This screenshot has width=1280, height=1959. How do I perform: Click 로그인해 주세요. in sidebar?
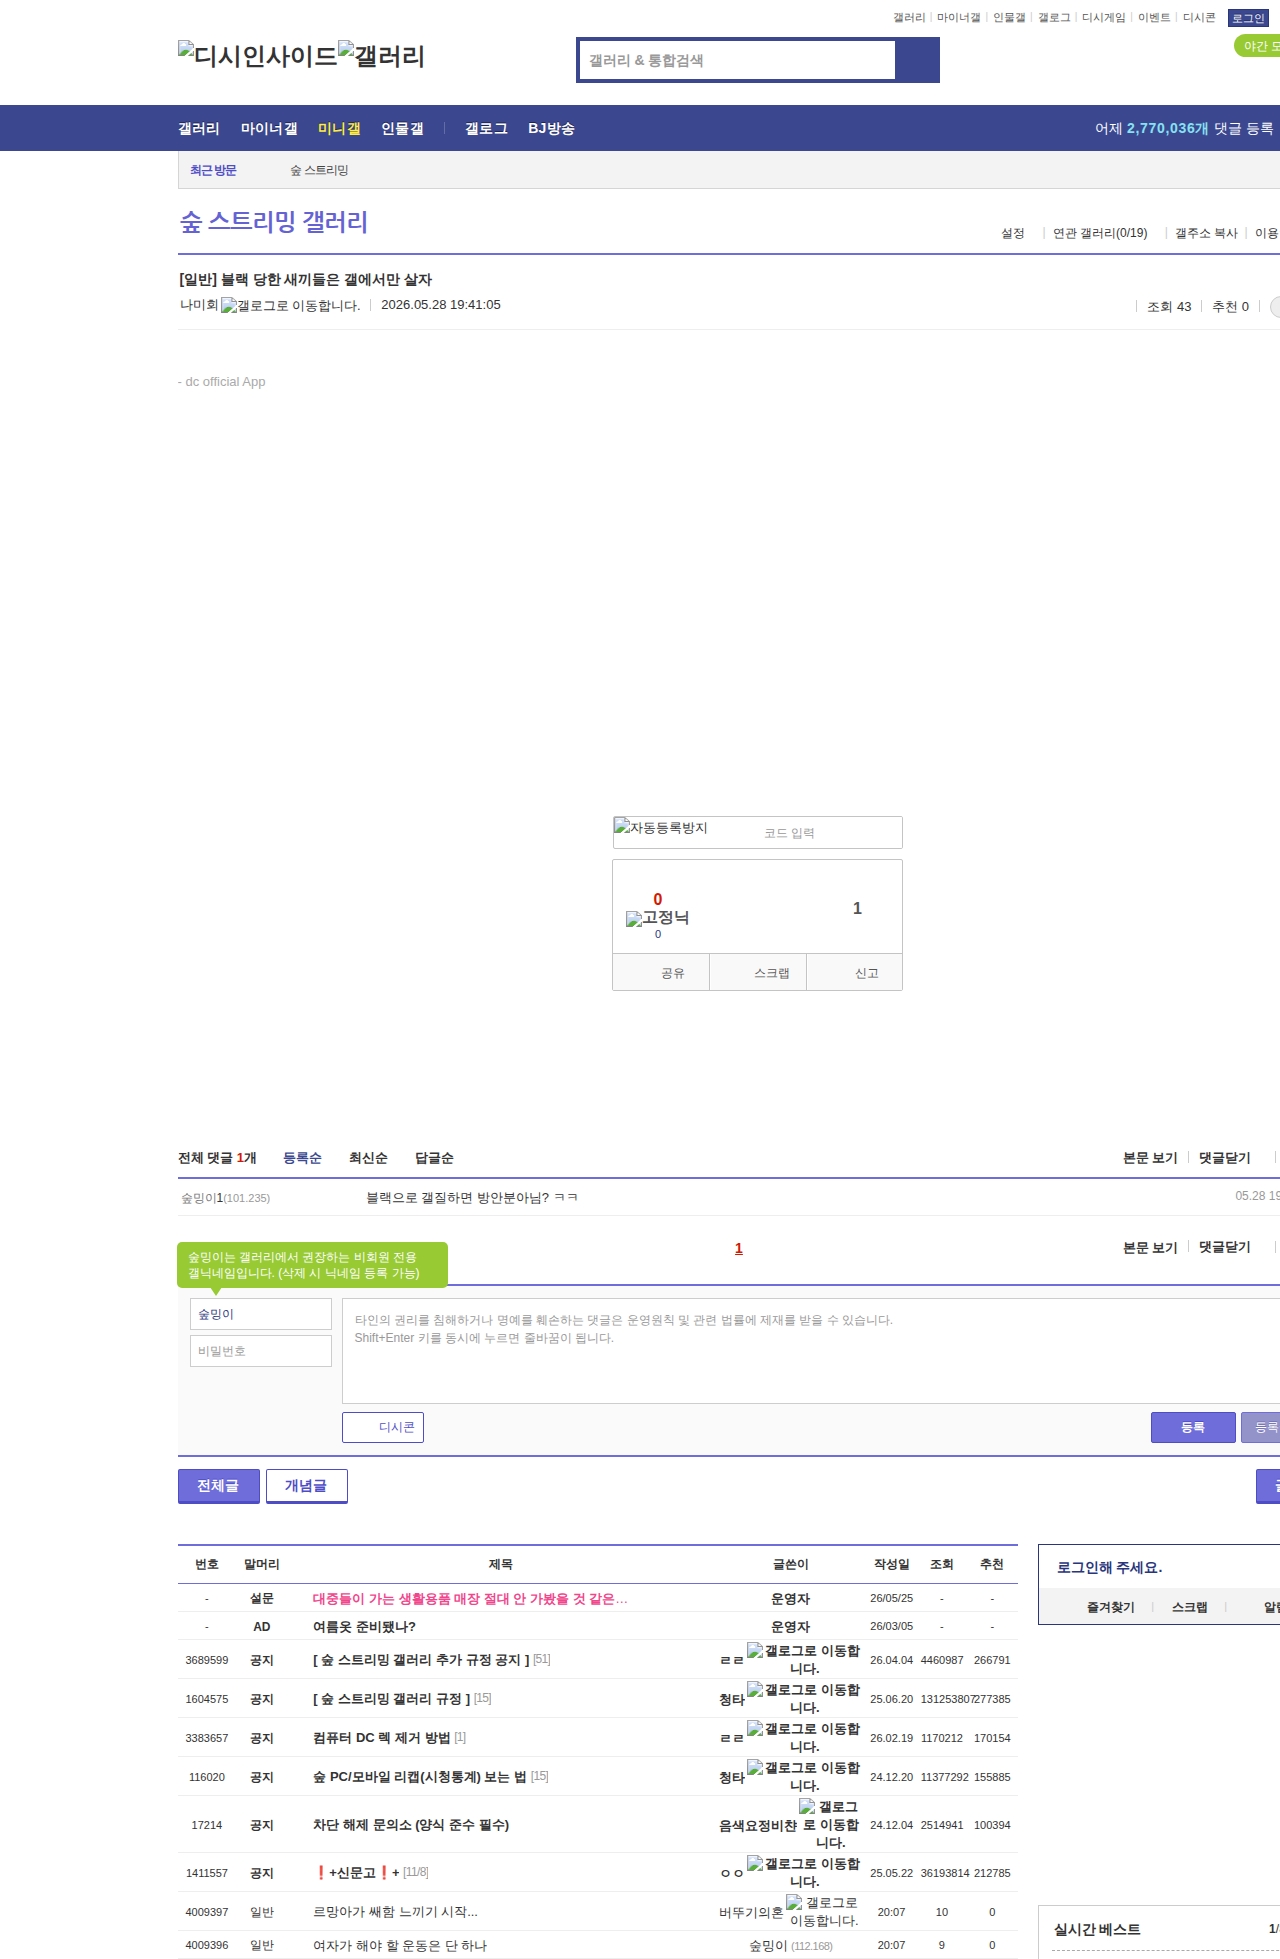(x=1109, y=1567)
